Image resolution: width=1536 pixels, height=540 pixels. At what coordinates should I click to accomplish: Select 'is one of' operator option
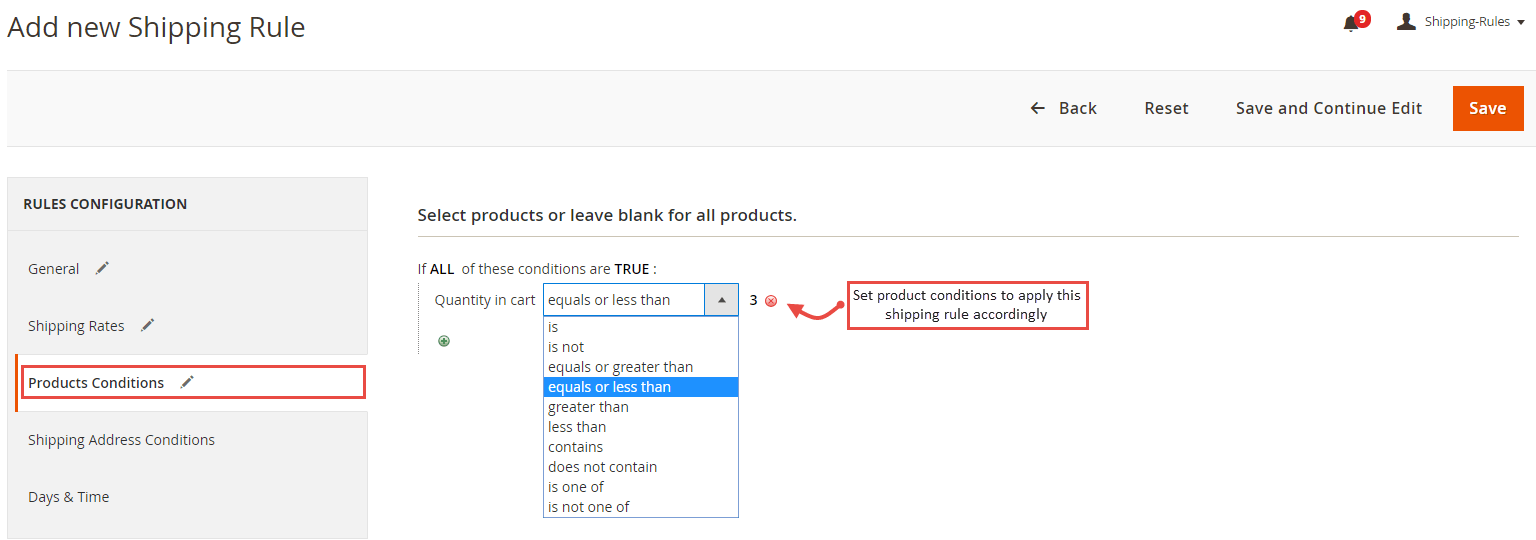641,487
